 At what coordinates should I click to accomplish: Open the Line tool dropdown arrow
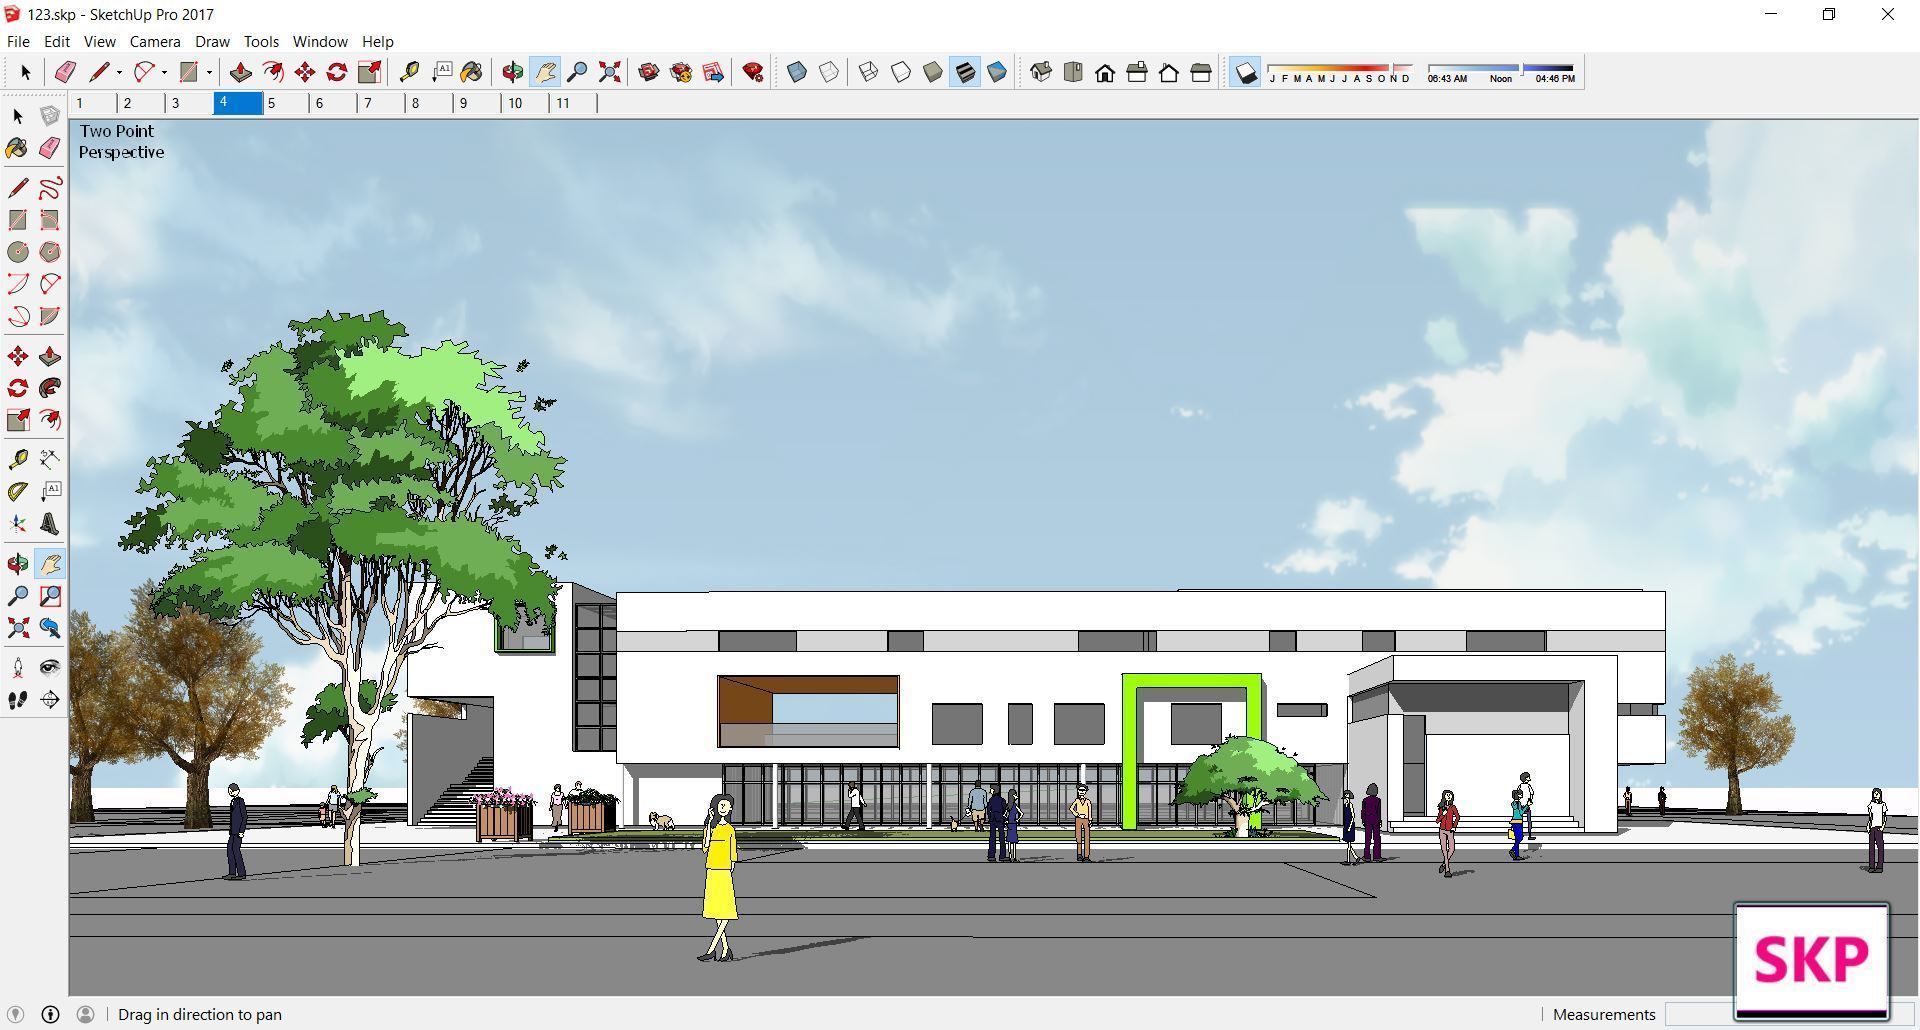click(119, 72)
